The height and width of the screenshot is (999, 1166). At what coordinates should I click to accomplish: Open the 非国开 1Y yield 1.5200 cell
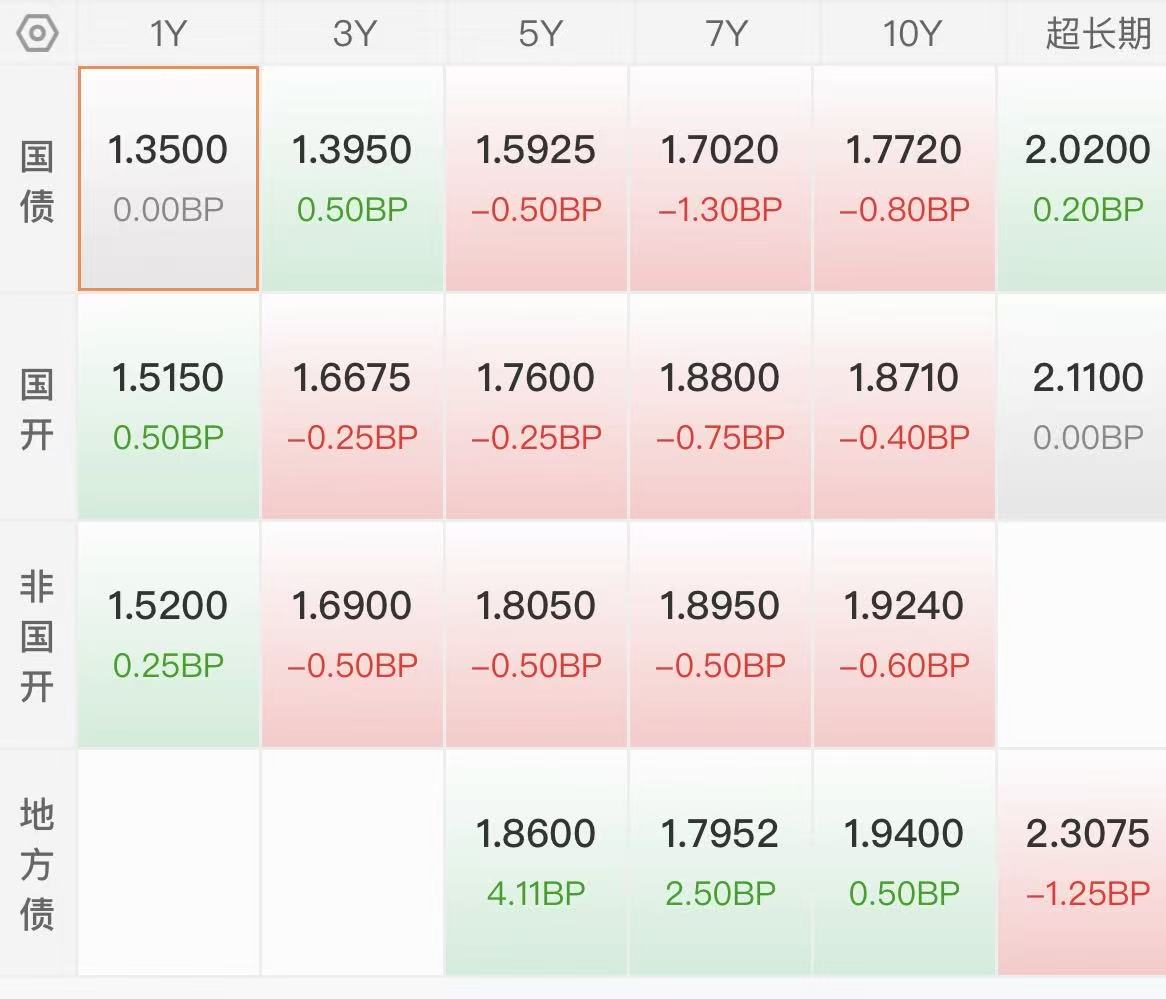(x=168, y=634)
